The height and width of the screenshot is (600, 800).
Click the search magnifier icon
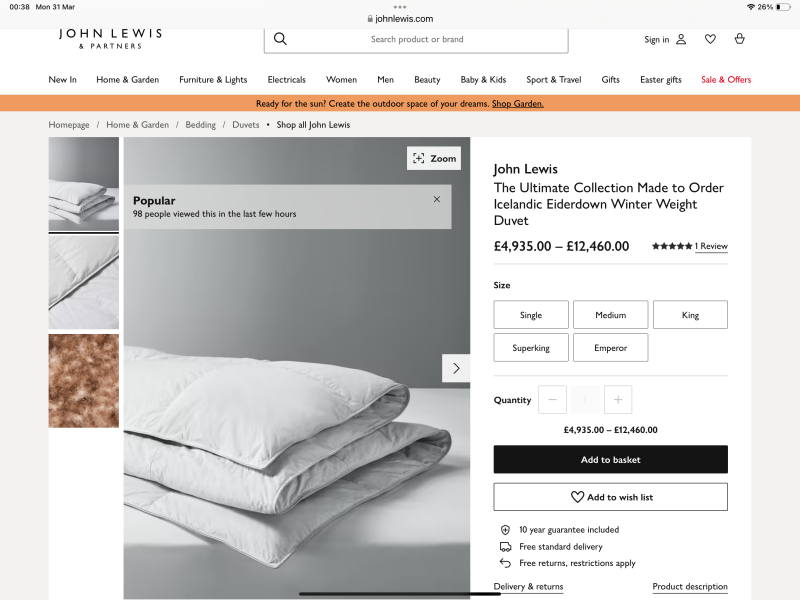(280, 39)
